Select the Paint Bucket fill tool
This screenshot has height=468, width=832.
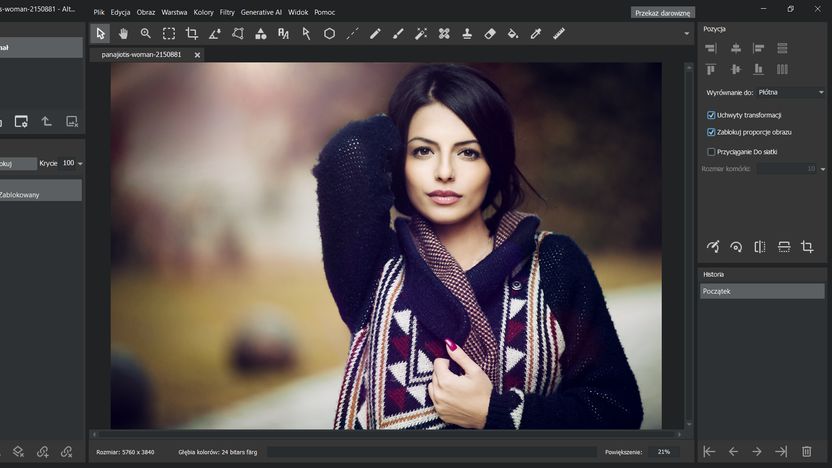coord(513,34)
